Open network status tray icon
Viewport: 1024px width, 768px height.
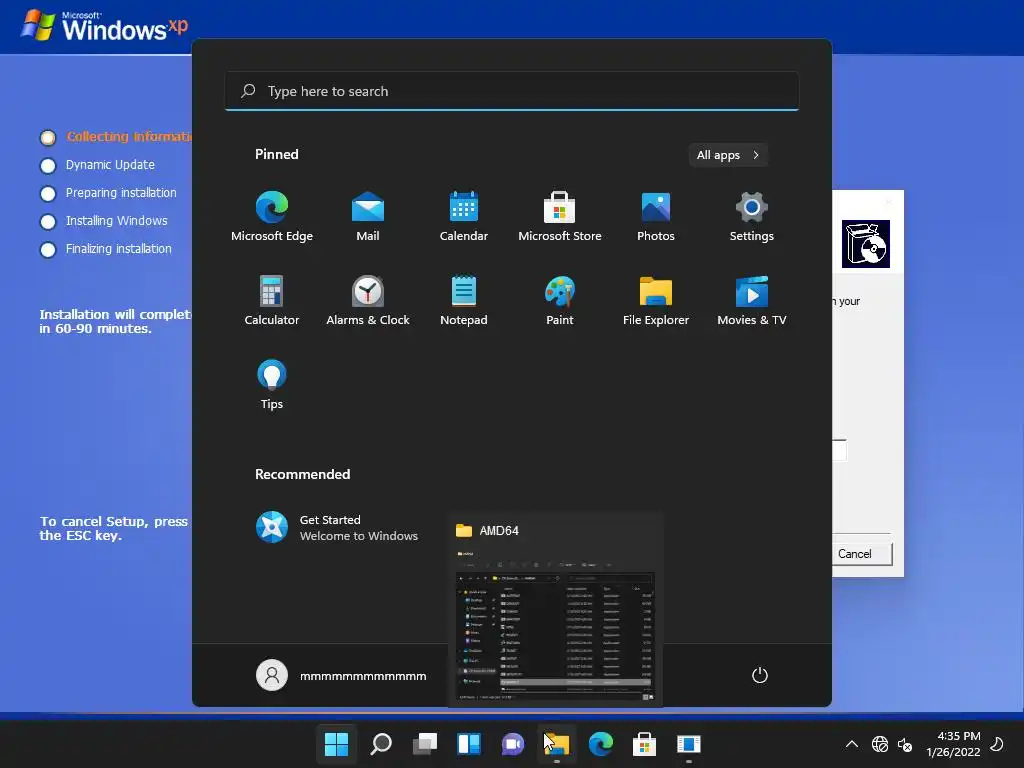click(880, 744)
